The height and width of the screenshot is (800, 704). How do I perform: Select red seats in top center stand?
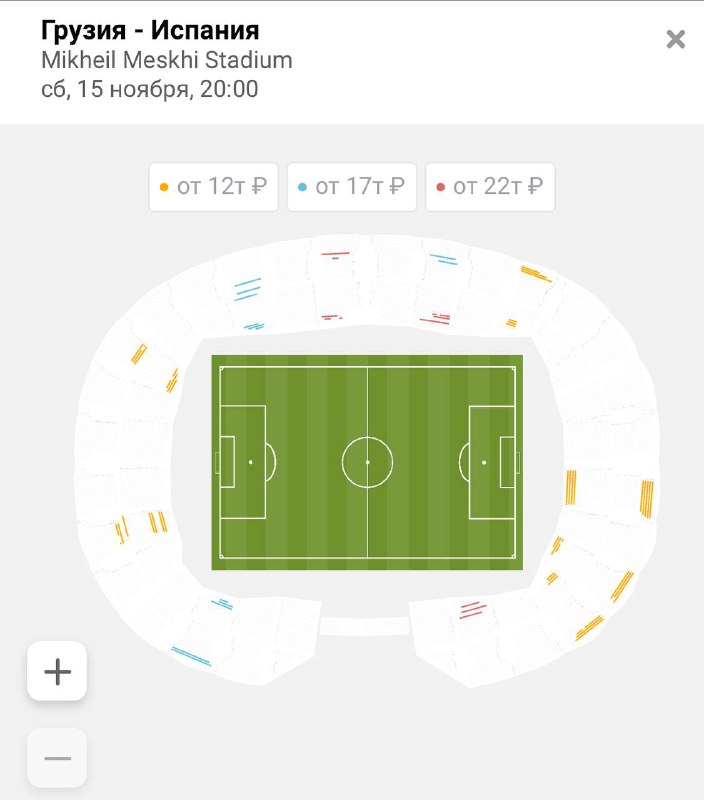pos(335,255)
